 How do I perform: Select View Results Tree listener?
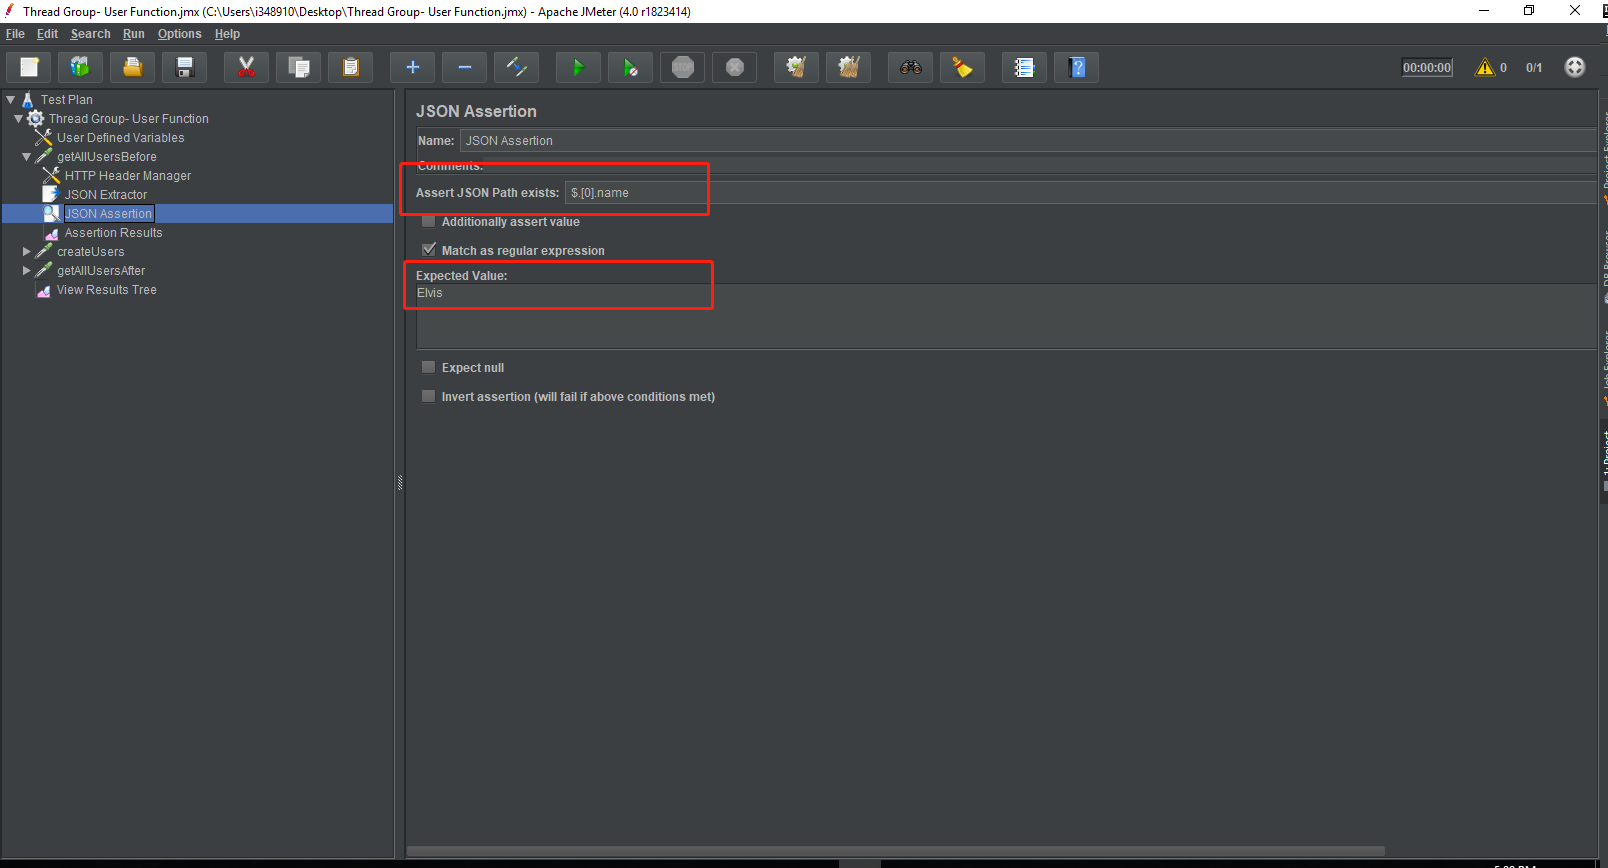pyautogui.click(x=107, y=290)
